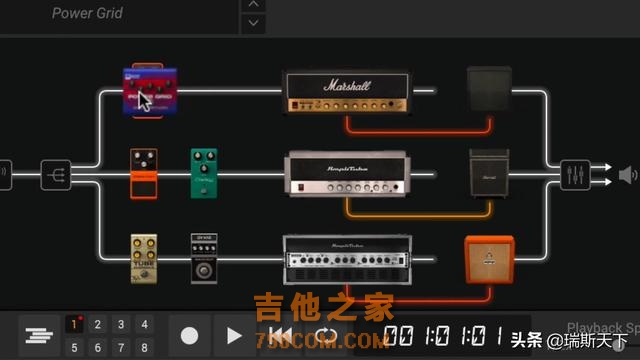Image resolution: width=640 pixels, height=360 pixels.
Task: Click the transport position counter display
Action: (443, 336)
